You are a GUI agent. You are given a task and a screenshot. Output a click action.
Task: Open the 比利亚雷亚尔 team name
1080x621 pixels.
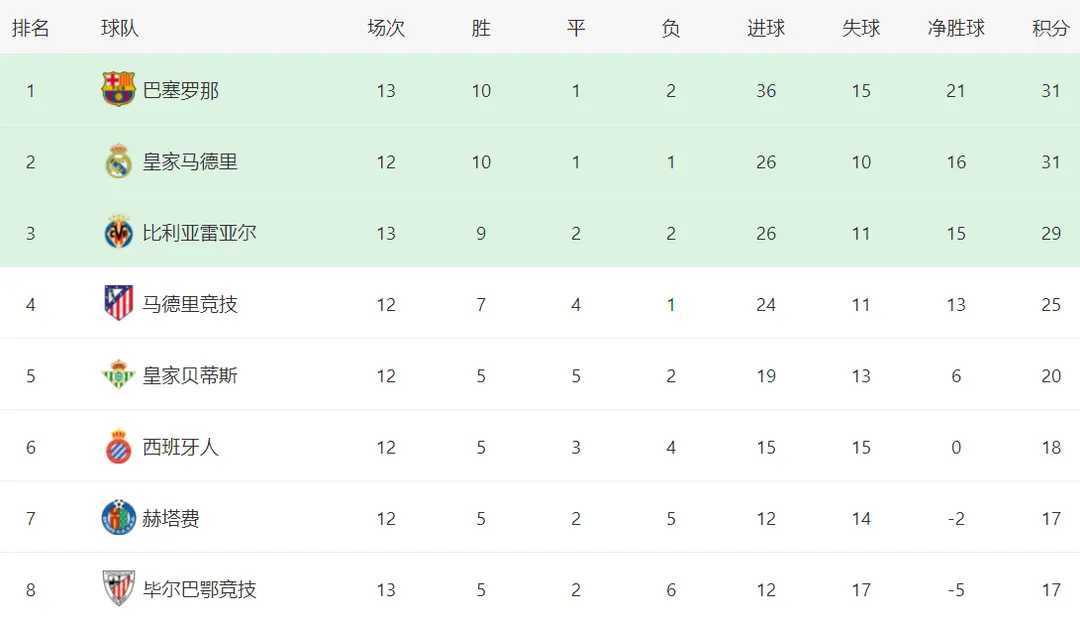point(199,233)
